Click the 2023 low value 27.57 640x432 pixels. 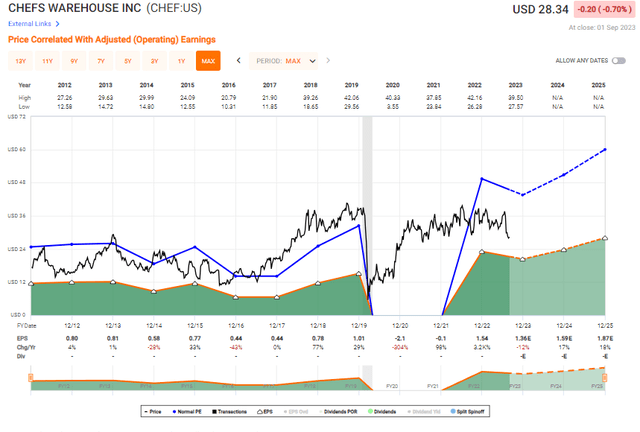(516, 107)
